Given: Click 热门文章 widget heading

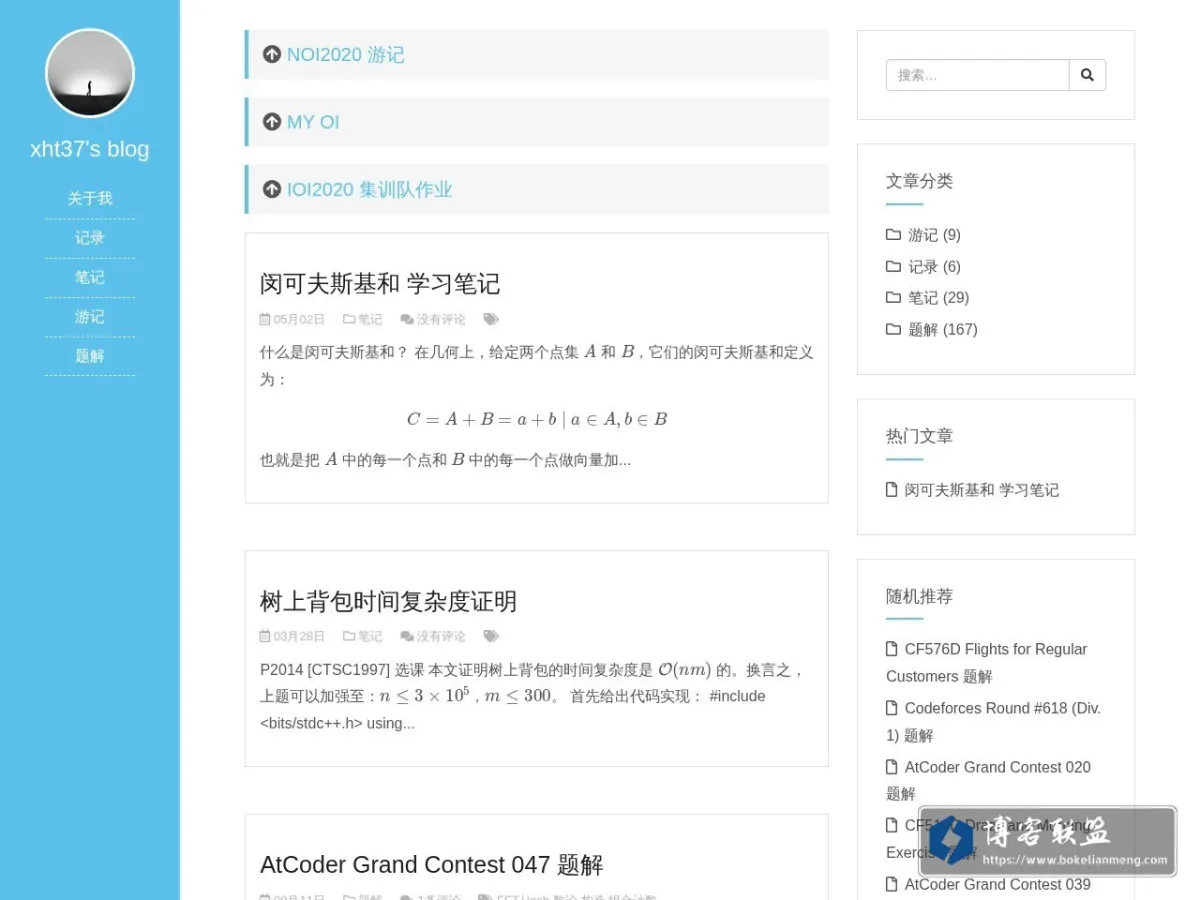Looking at the screenshot, I should click(x=919, y=436).
